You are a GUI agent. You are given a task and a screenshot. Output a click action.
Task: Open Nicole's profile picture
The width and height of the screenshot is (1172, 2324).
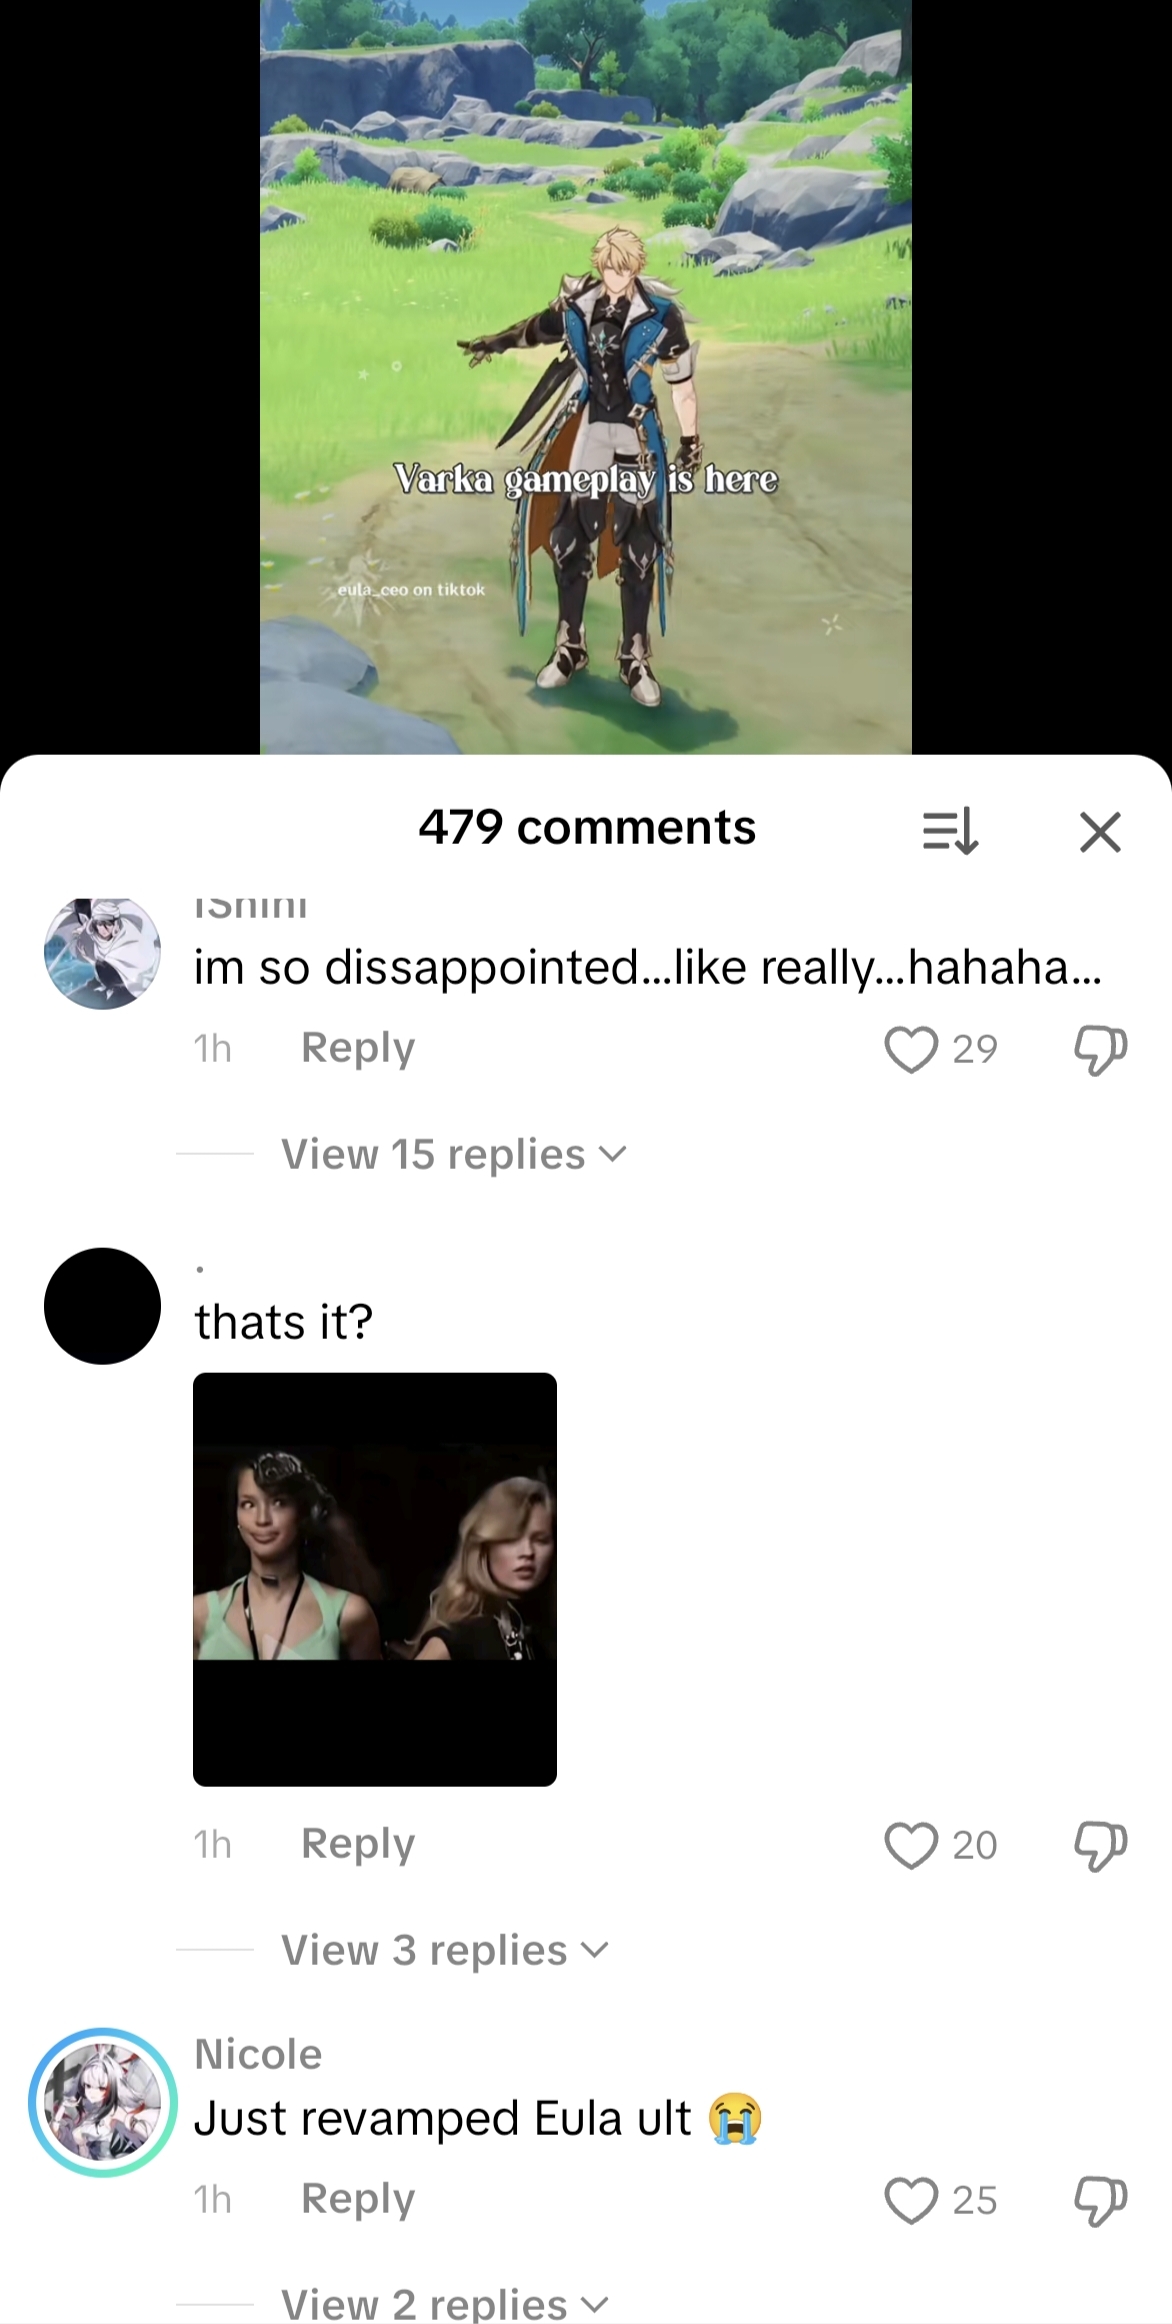[103, 2103]
